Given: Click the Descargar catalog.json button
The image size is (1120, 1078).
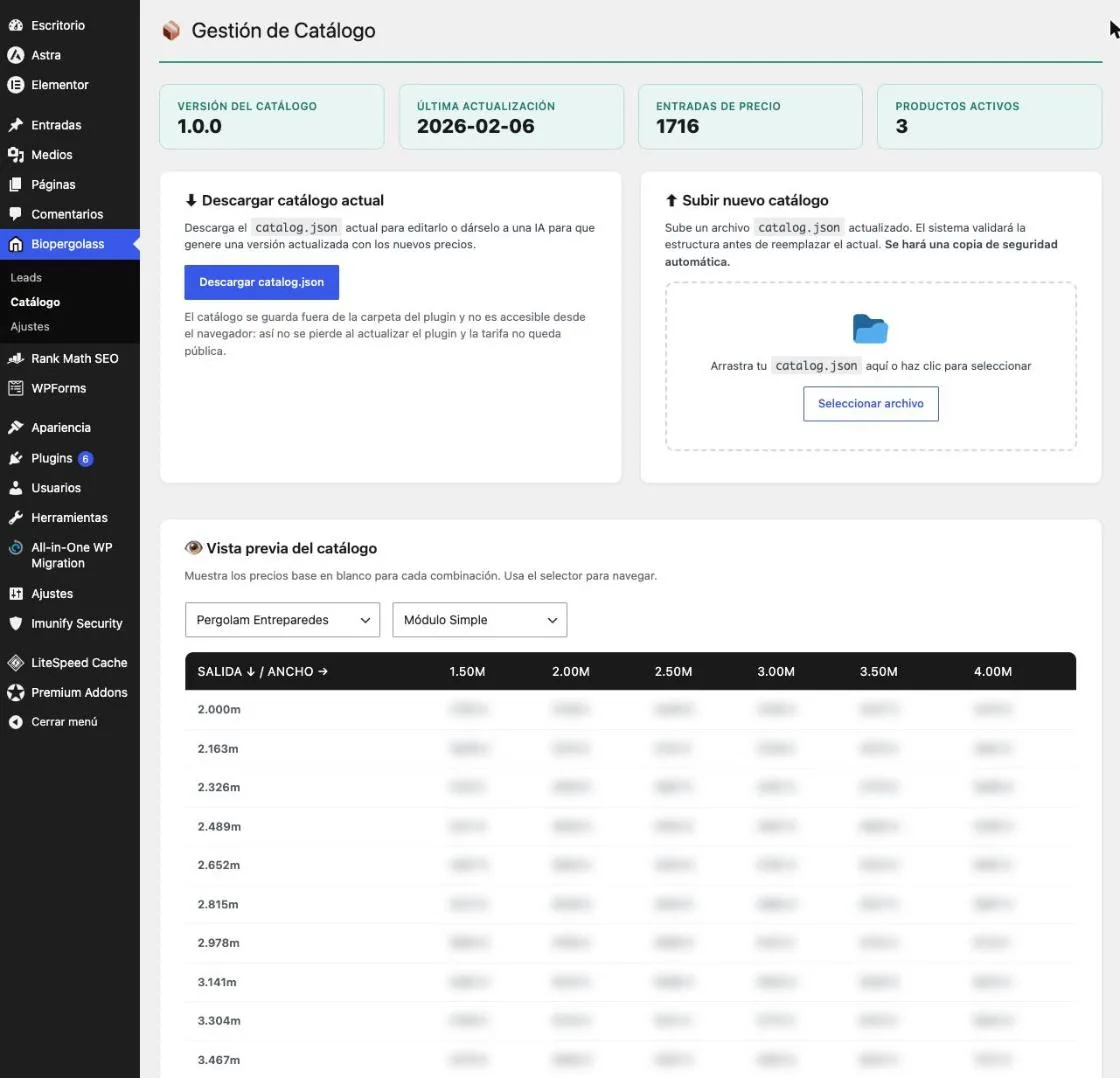Looking at the screenshot, I should 261,282.
